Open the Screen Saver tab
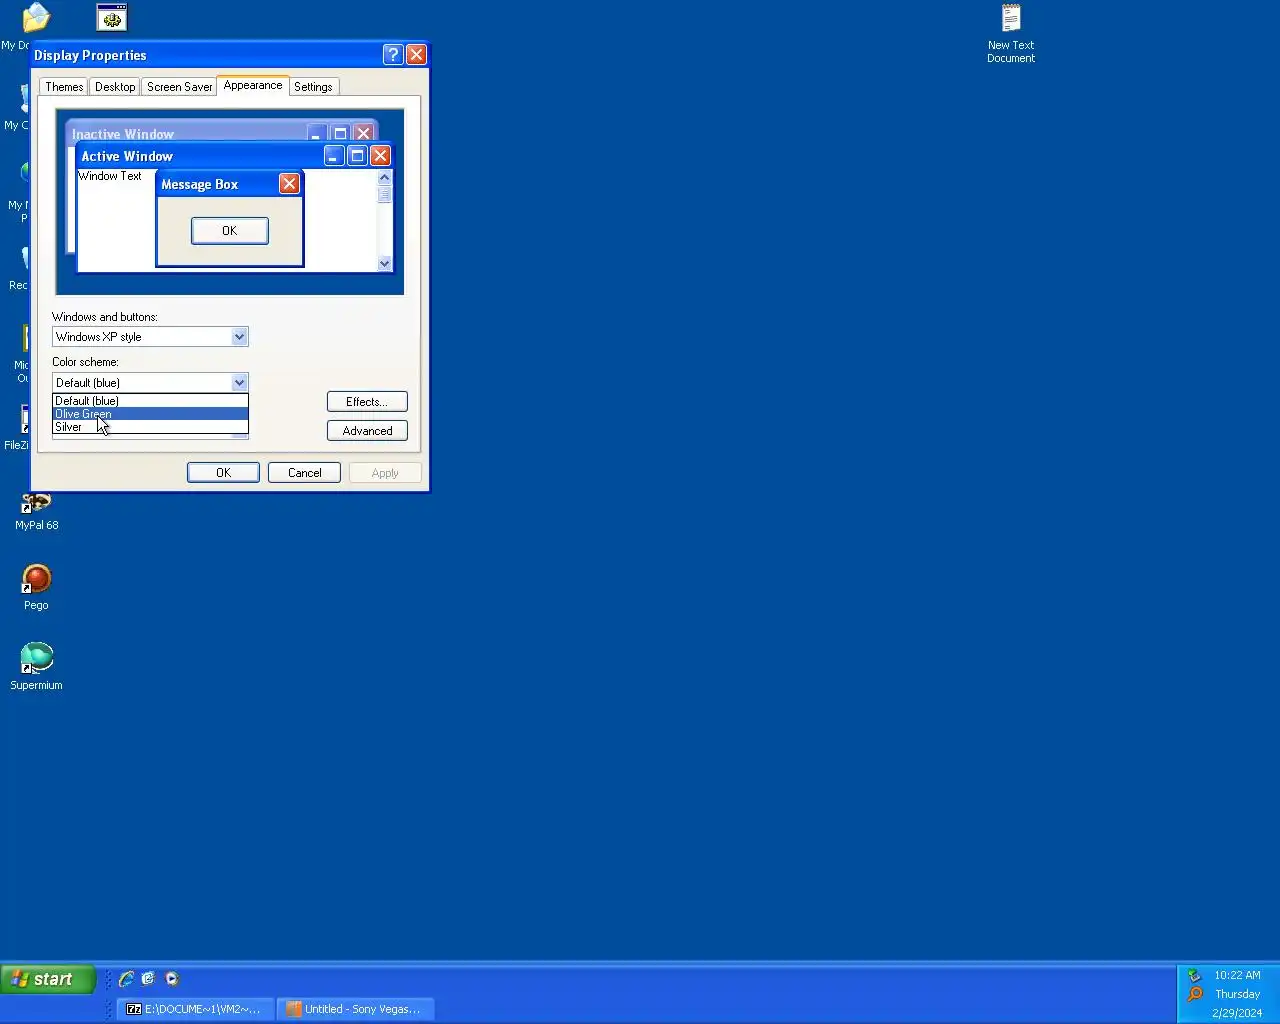The width and height of the screenshot is (1280, 1024). 179,87
